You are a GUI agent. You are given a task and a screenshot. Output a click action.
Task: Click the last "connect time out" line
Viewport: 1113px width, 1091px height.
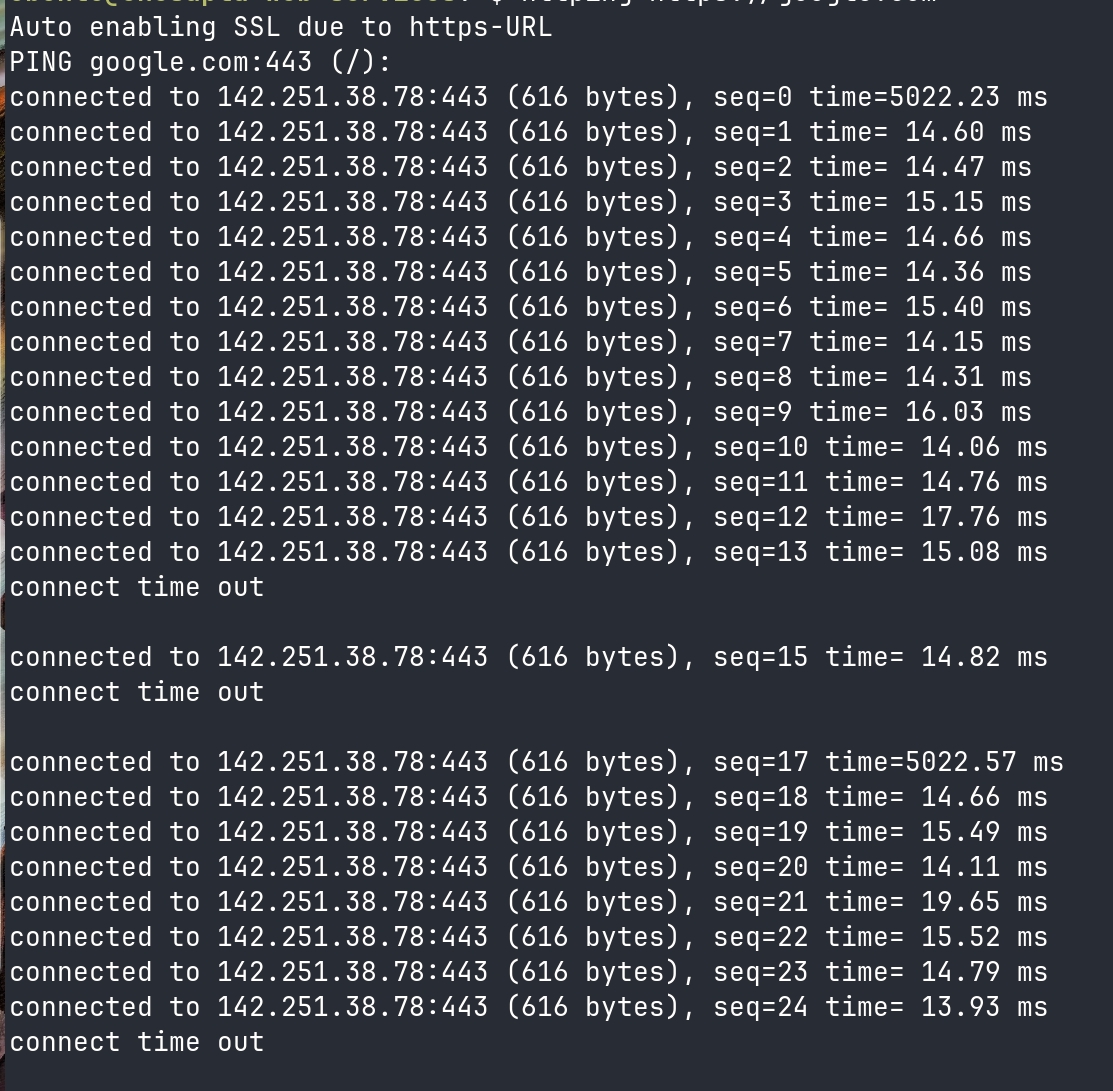coord(137,1042)
